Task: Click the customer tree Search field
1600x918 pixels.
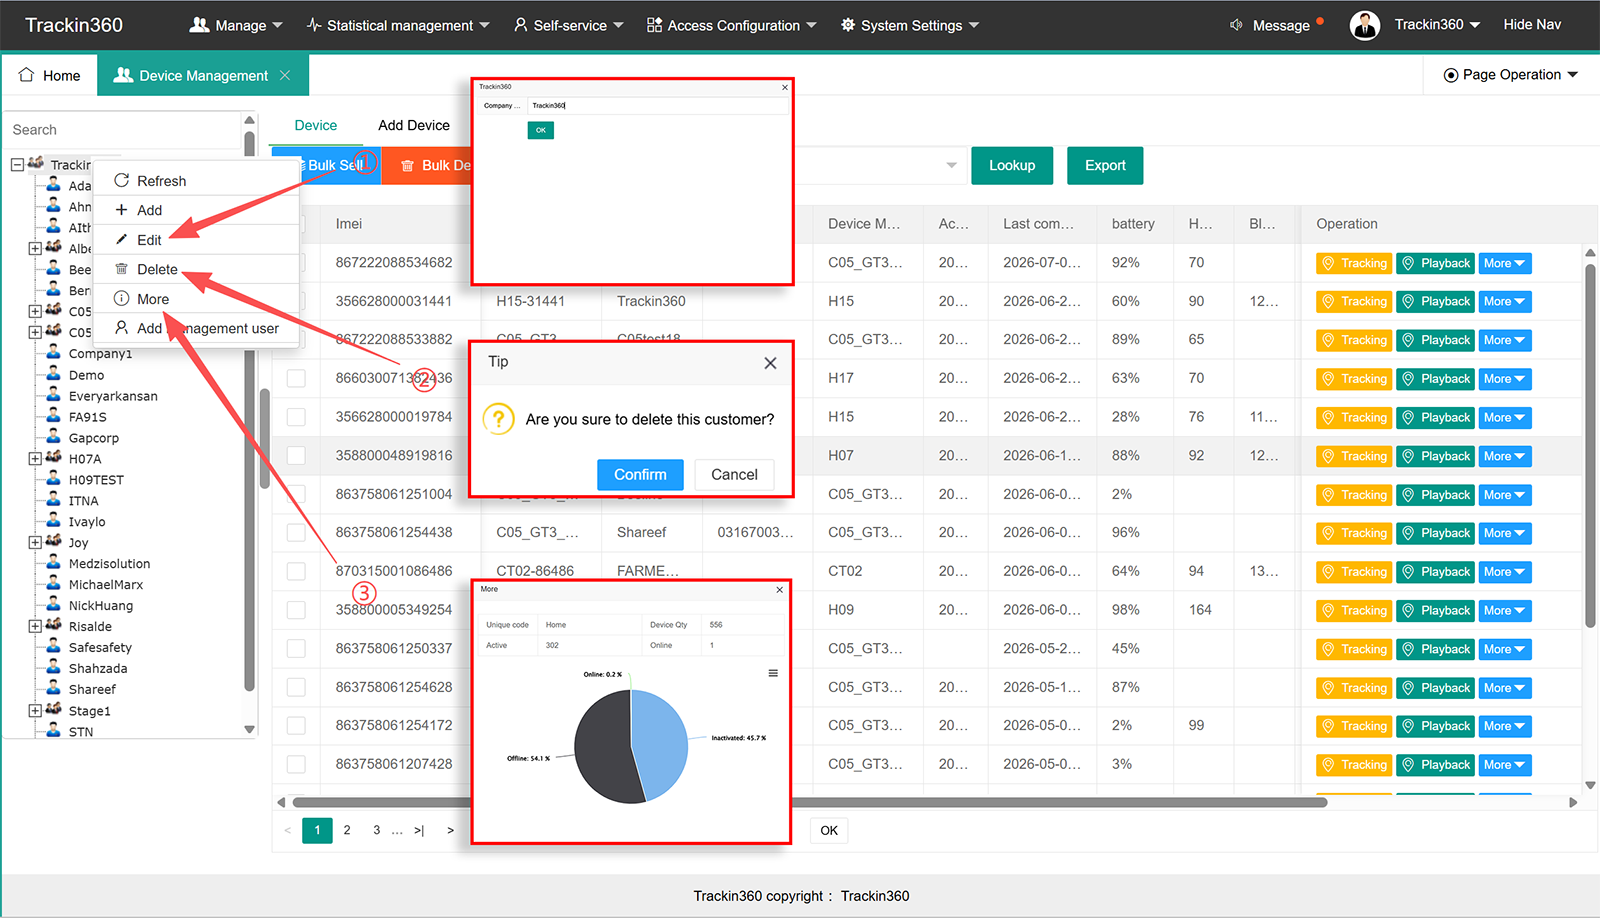Action: tap(123, 130)
